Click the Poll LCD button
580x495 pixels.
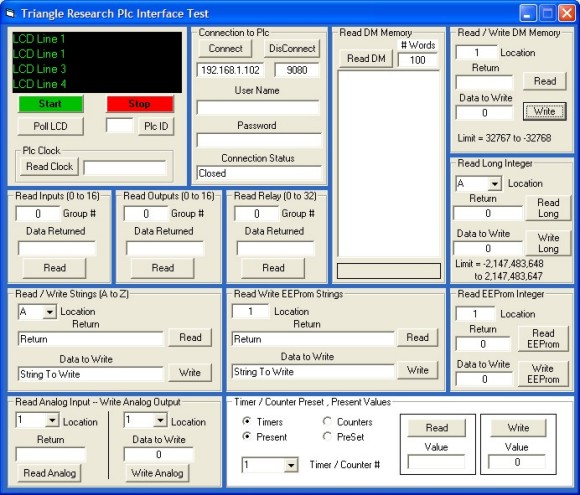pos(50,127)
